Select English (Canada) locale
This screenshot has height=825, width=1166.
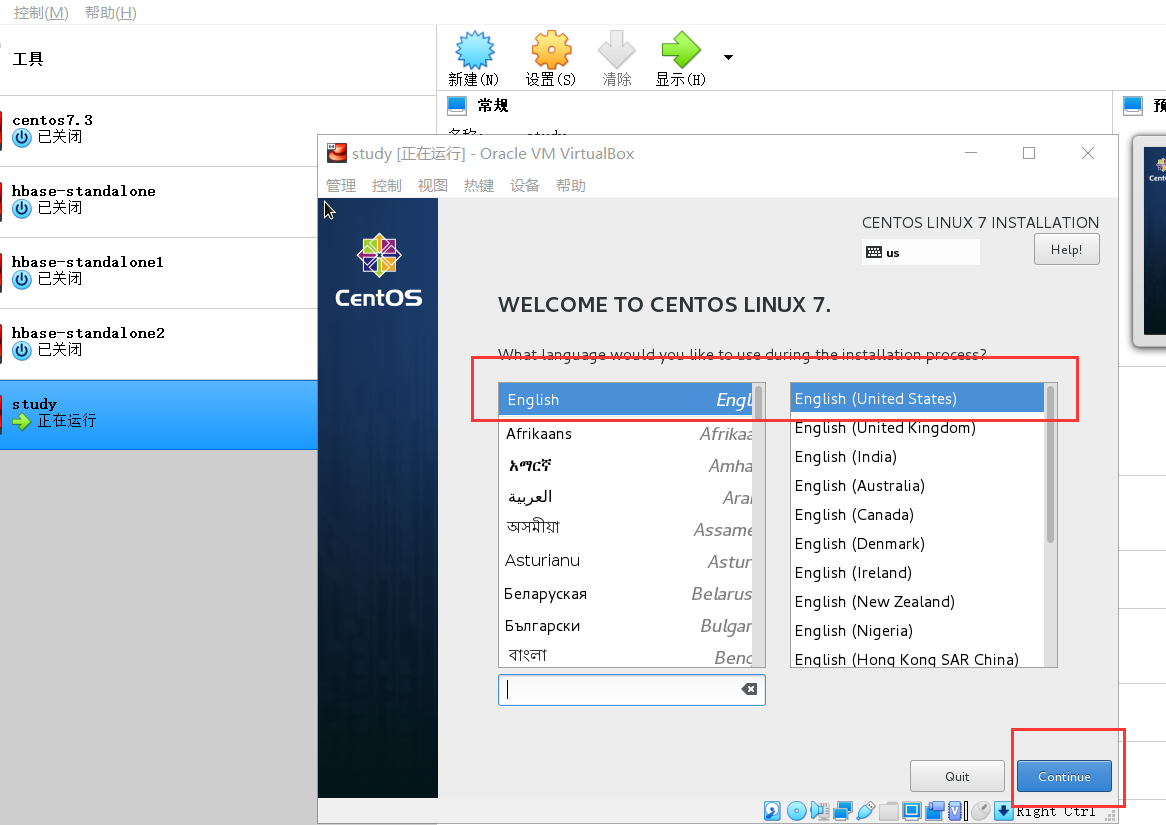(918, 515)
